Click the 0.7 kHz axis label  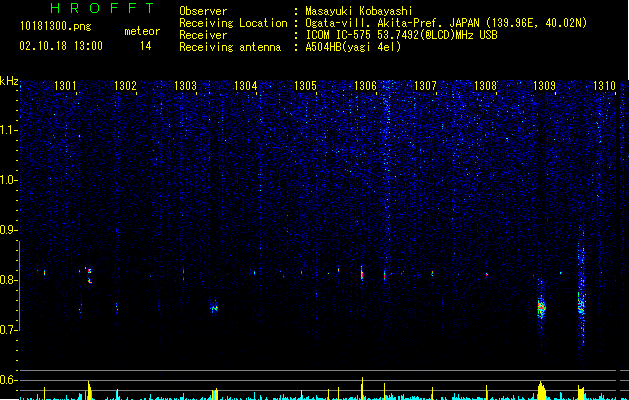point(9,330)
